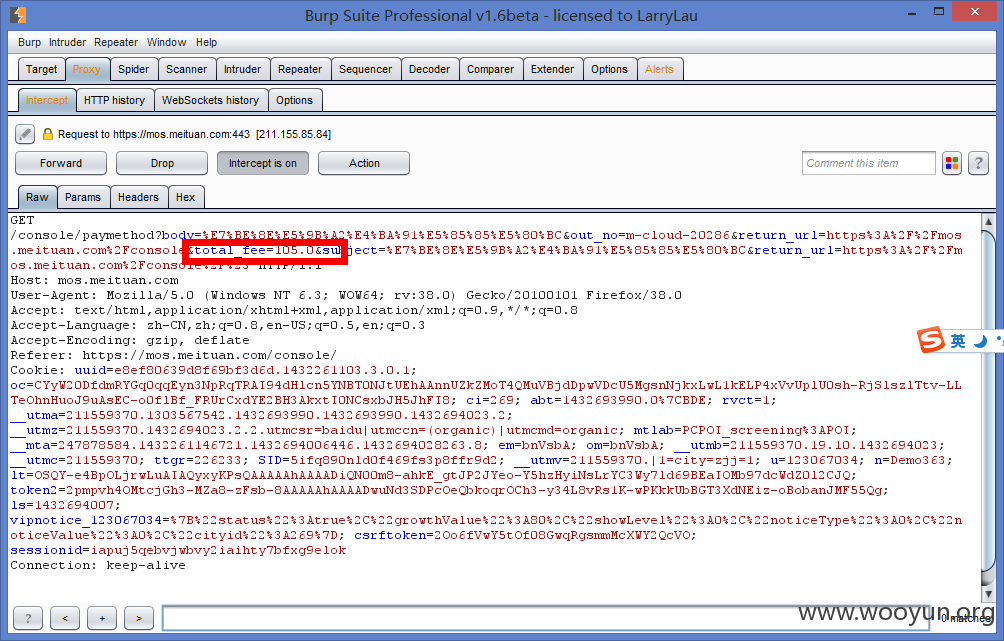Click the search text box at the bottom

[x=547, y=618]
